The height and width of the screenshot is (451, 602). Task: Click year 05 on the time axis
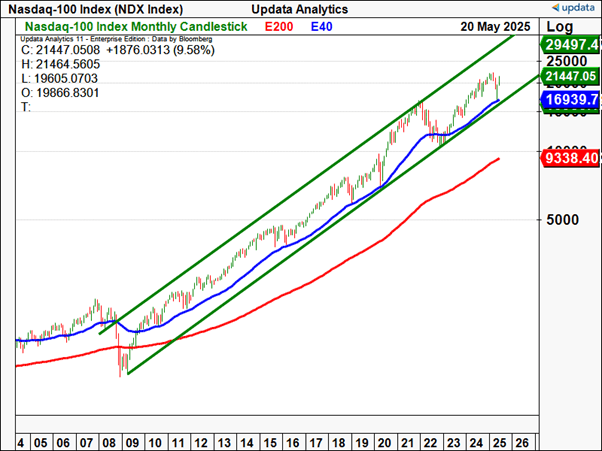tap(40, 443)
